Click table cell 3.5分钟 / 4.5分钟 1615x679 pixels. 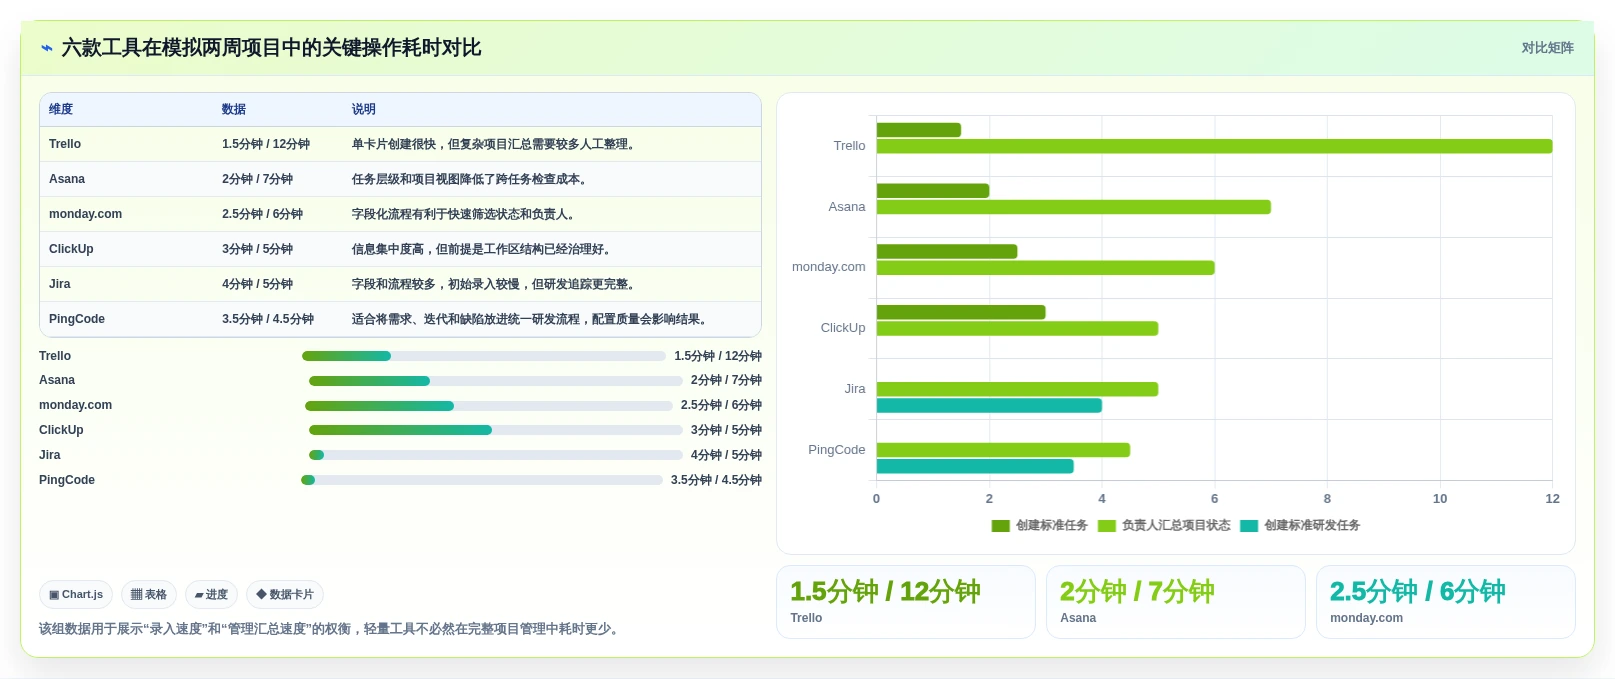(268, 319)
